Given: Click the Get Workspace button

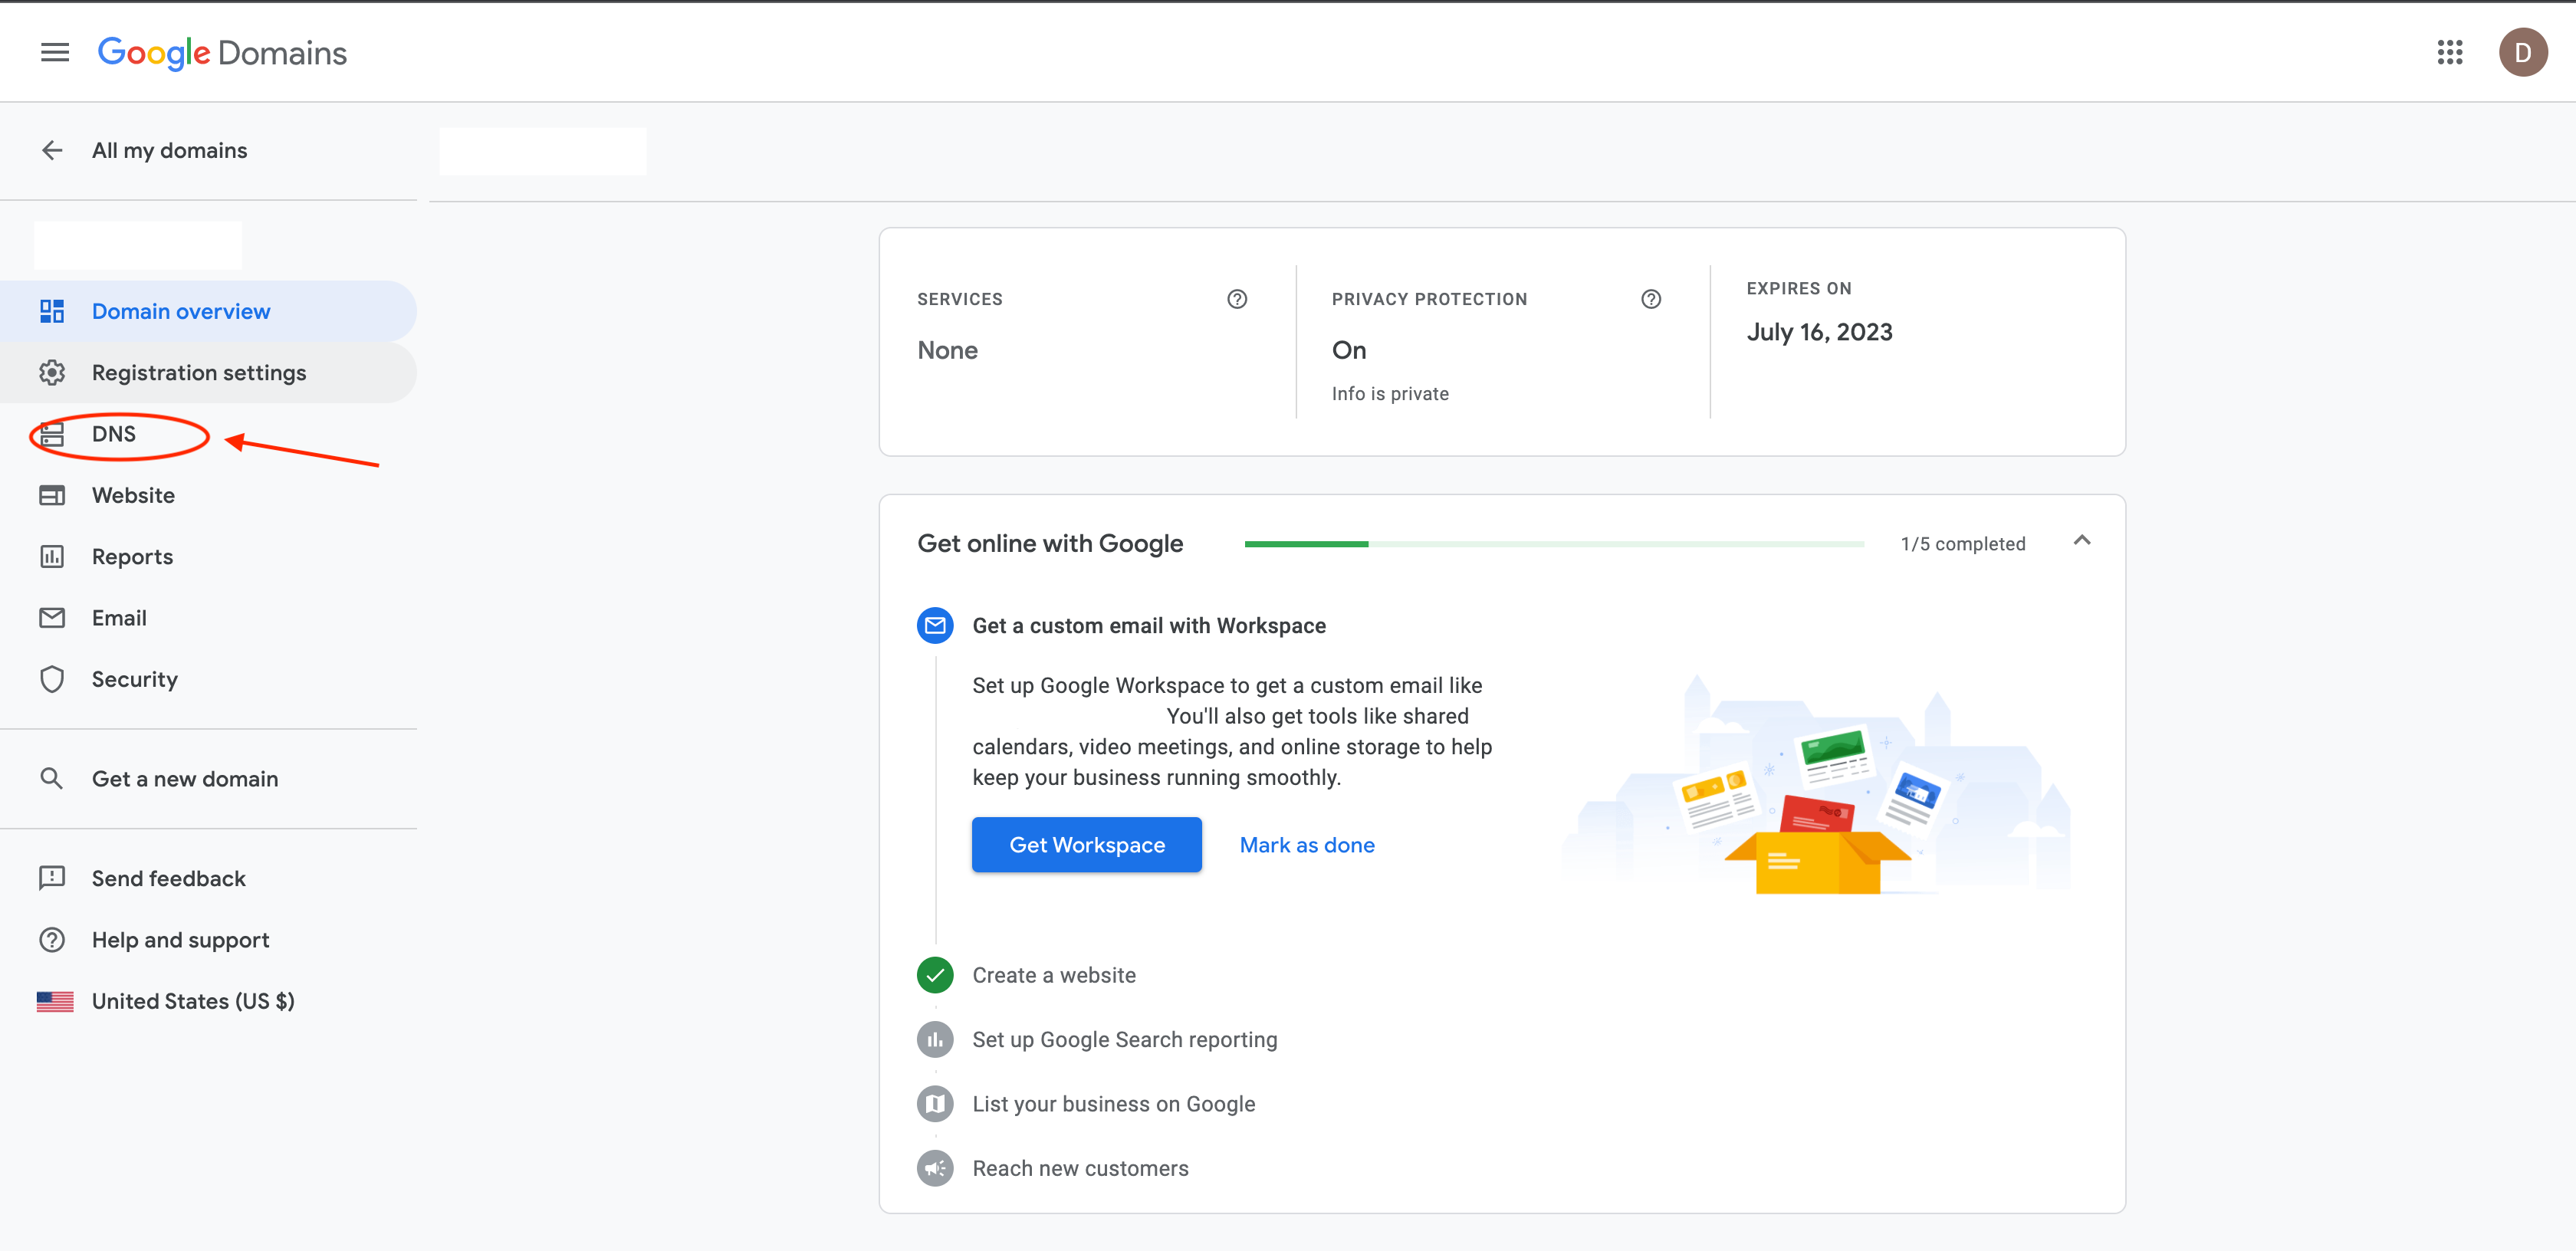Looking at the screenshot, I should point(1087,845).
